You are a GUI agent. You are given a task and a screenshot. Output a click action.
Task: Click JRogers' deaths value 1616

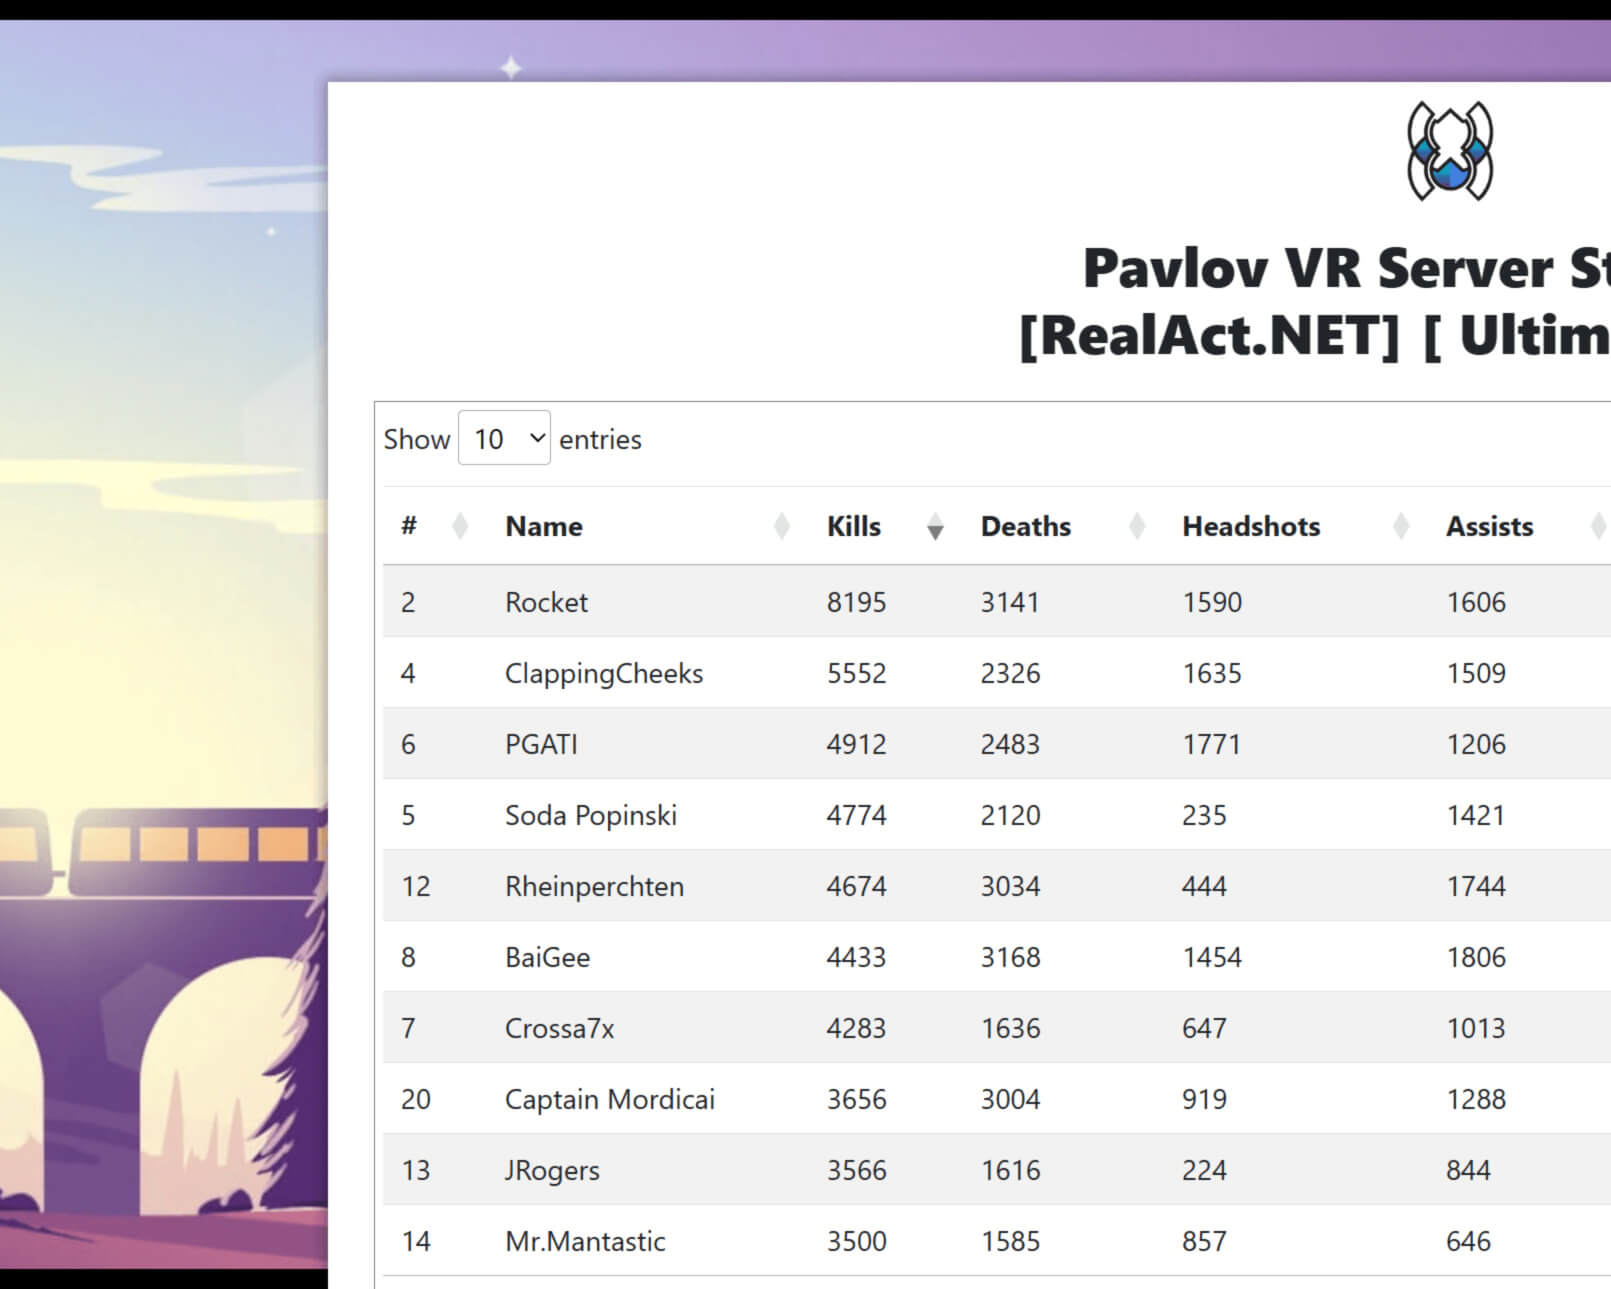click(1010, 1170)
